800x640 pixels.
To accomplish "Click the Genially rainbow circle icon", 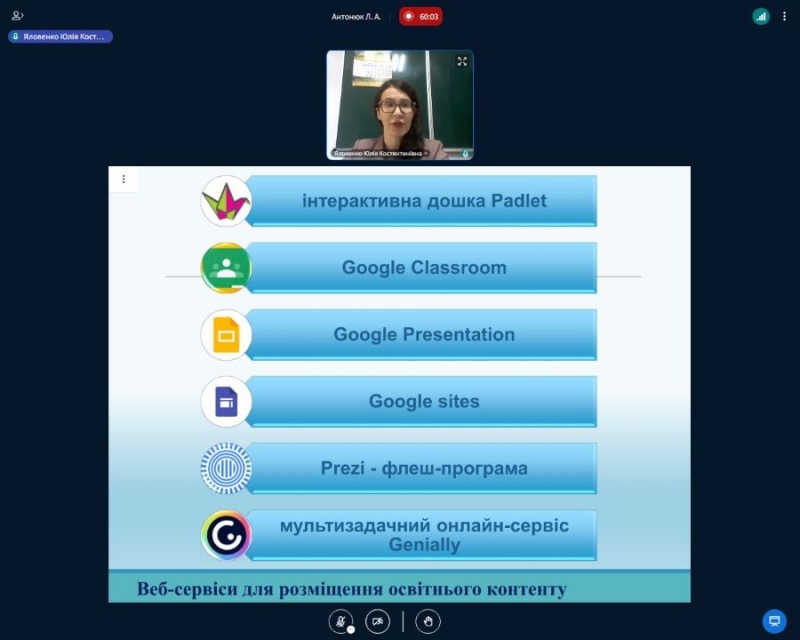I will point(225,535).
